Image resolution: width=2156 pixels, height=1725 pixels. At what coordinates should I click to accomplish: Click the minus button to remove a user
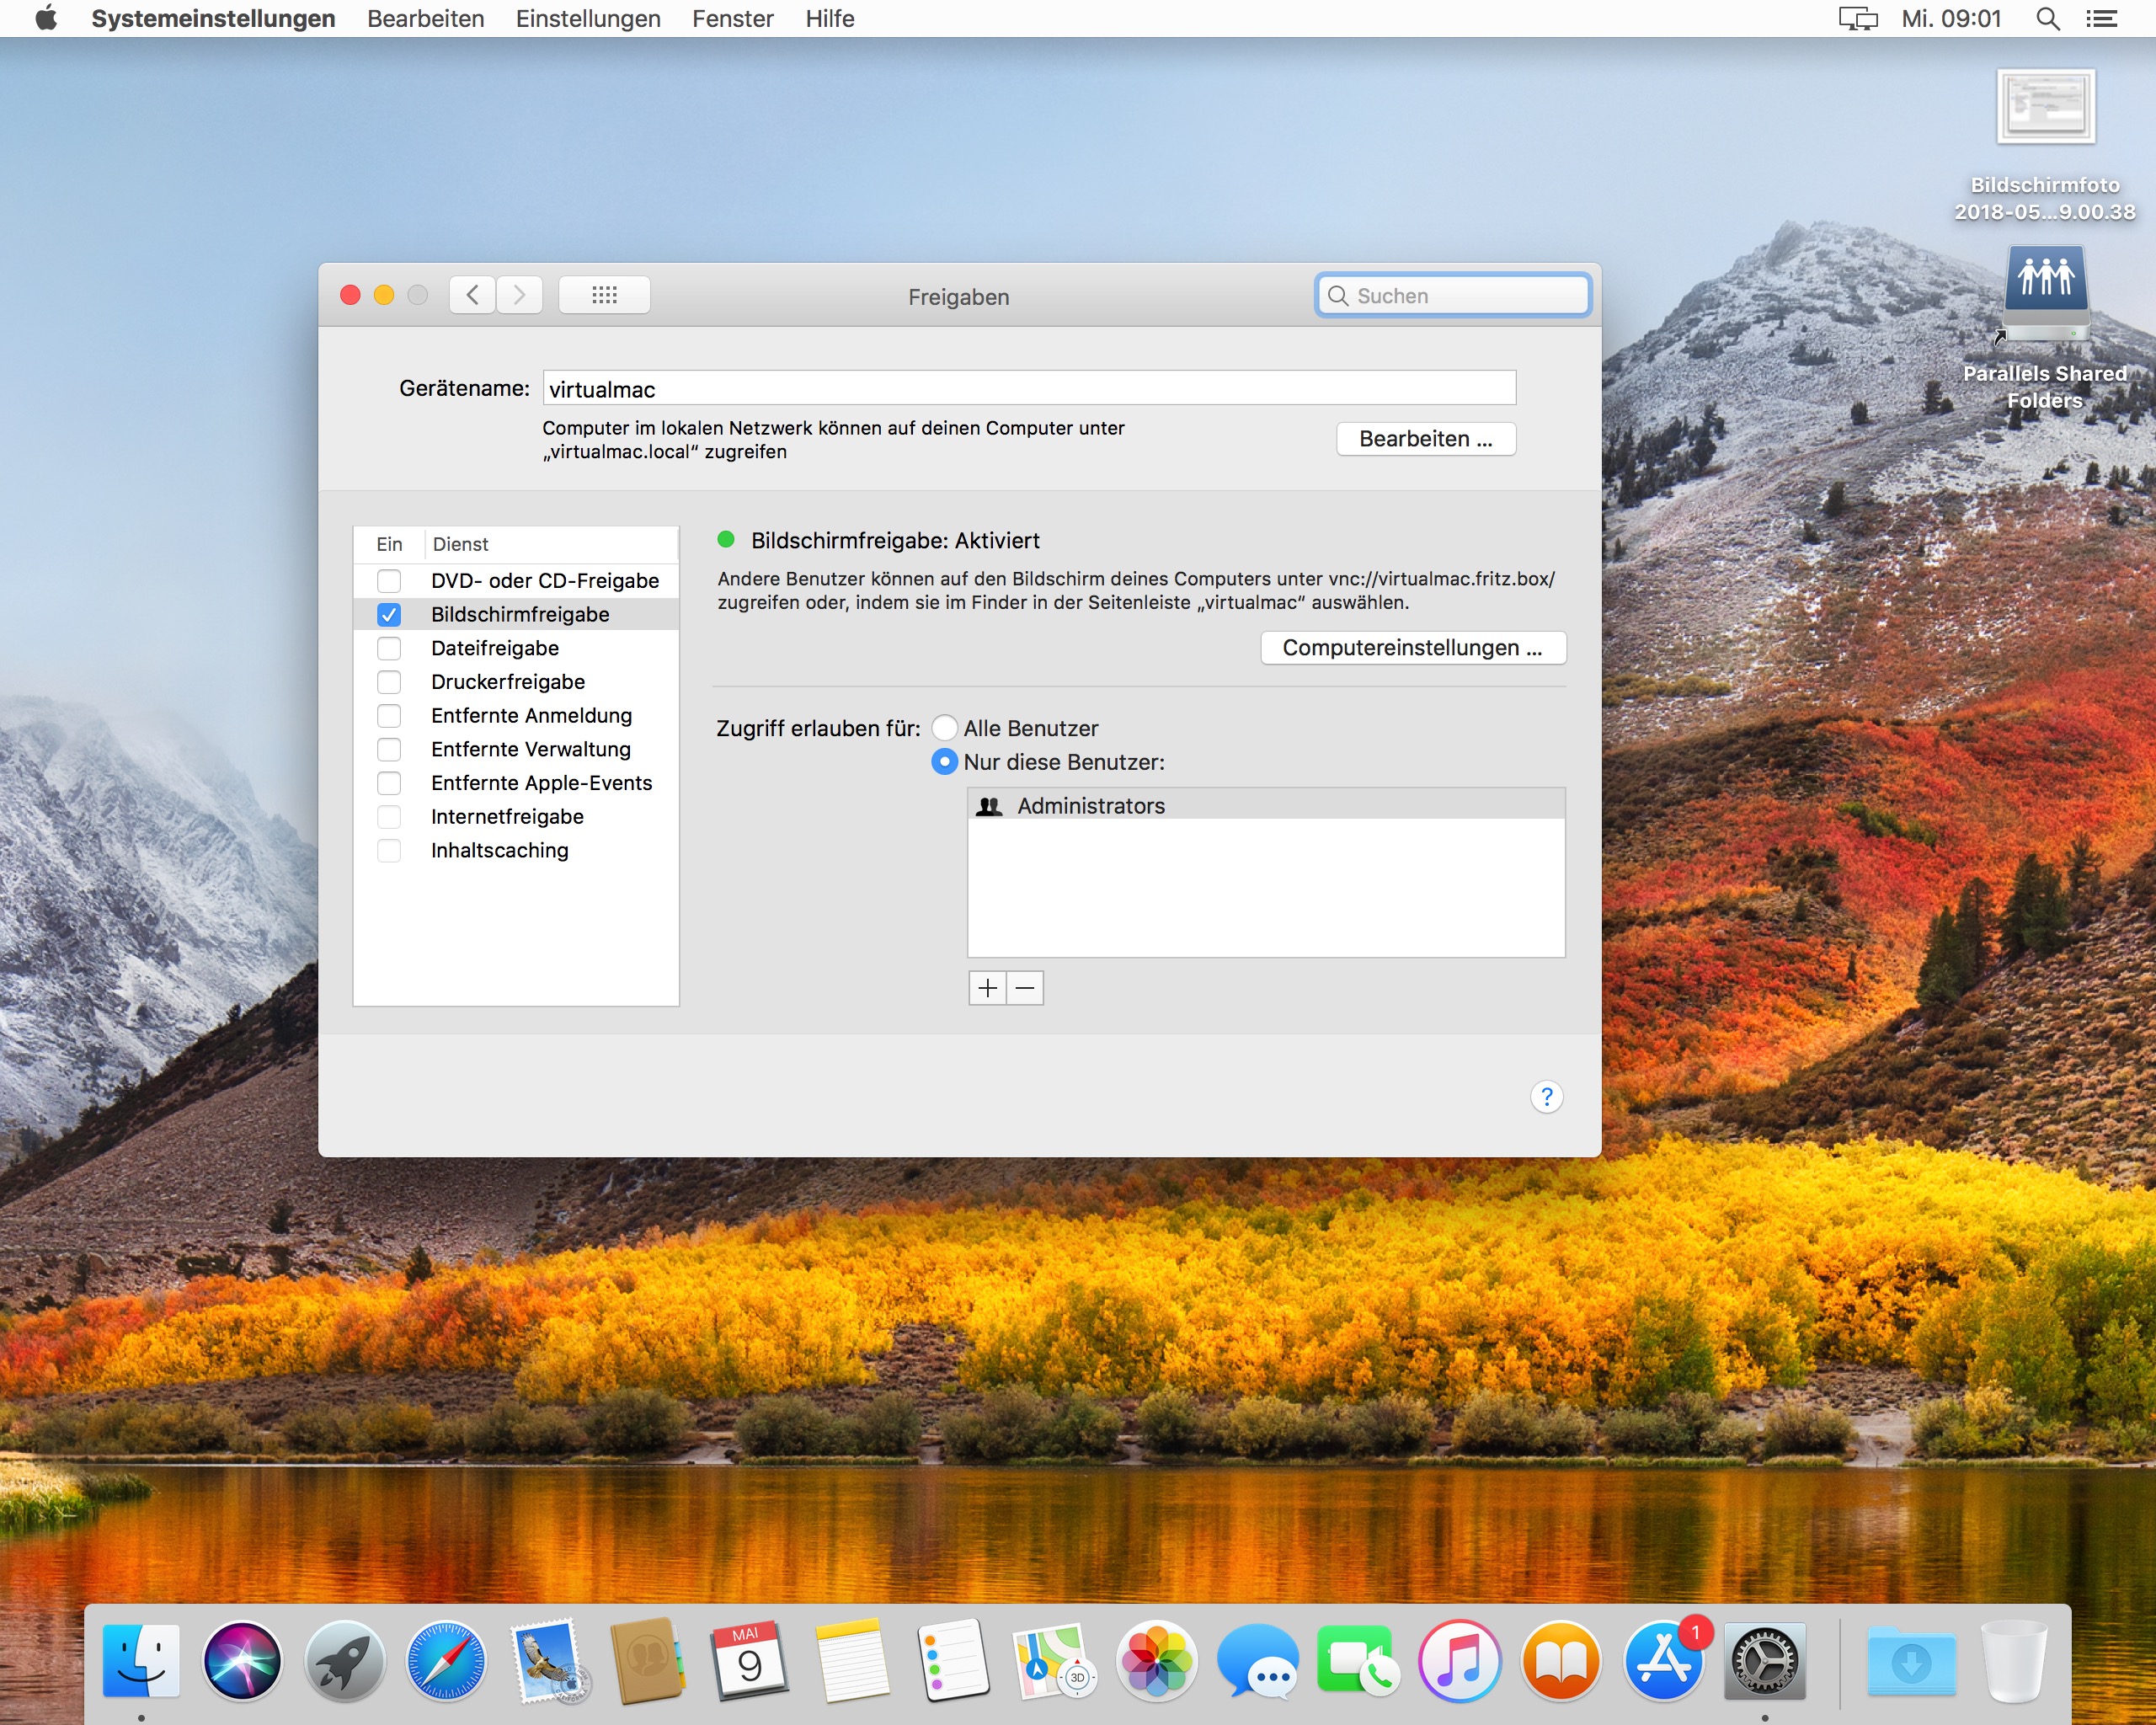(1025, 988)
